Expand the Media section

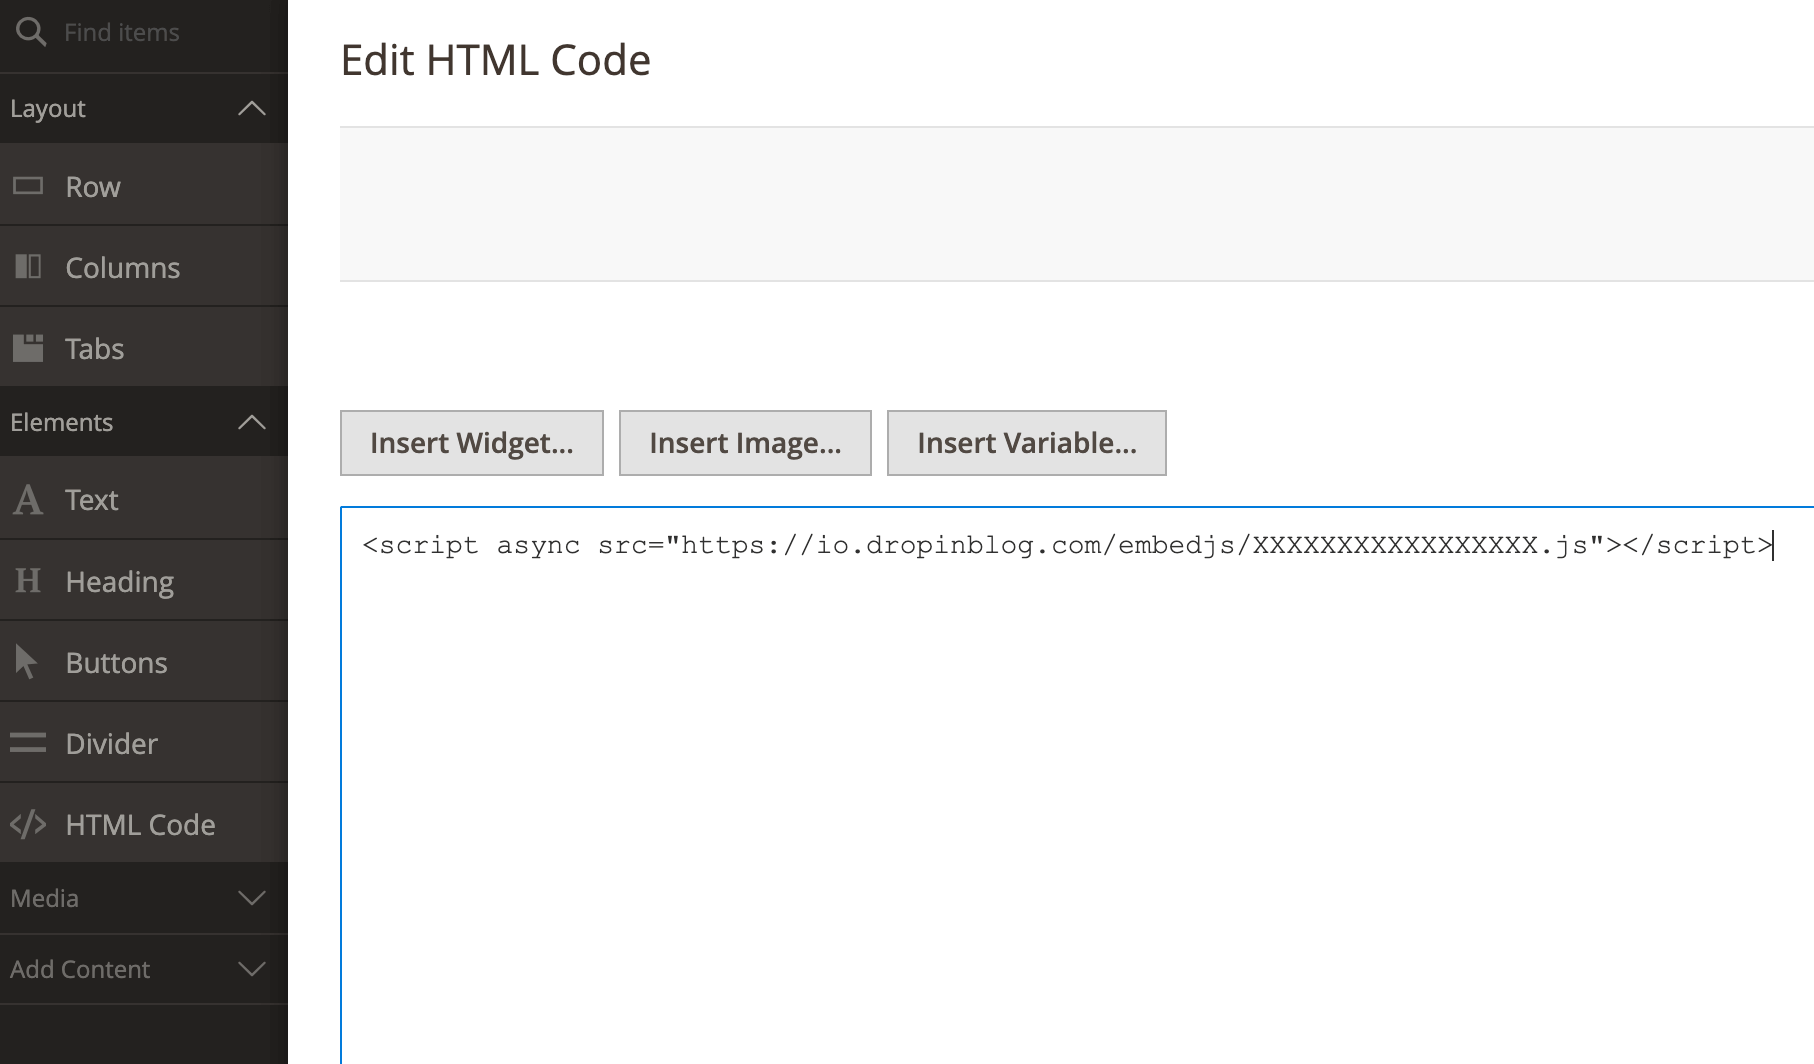click(252, 898)
